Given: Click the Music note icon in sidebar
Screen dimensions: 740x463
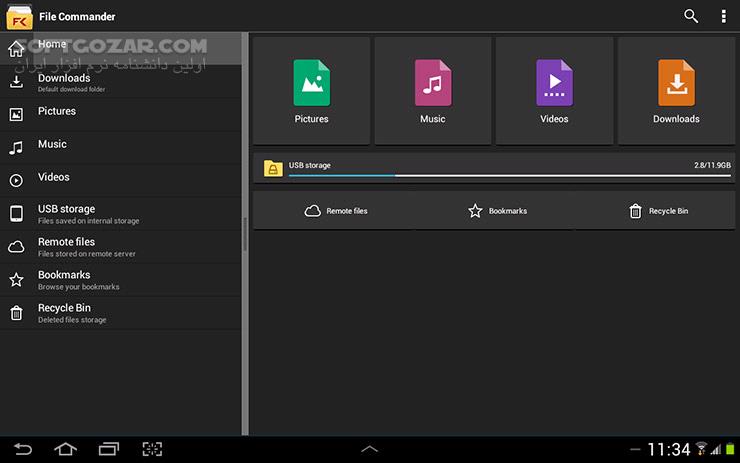Looking at the screenshot, I should (16, 148).
